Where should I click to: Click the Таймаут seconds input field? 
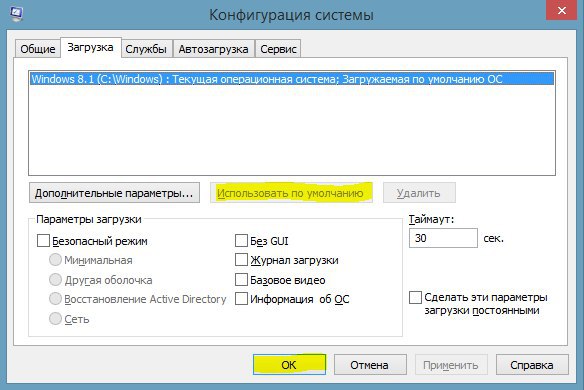[x=443, y=238]
